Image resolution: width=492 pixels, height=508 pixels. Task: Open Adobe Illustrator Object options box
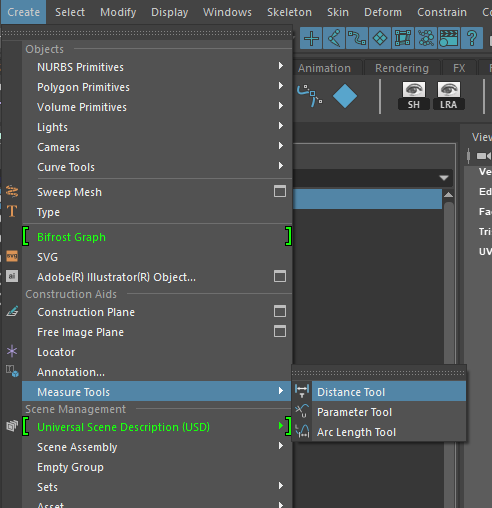pos(280,276)
